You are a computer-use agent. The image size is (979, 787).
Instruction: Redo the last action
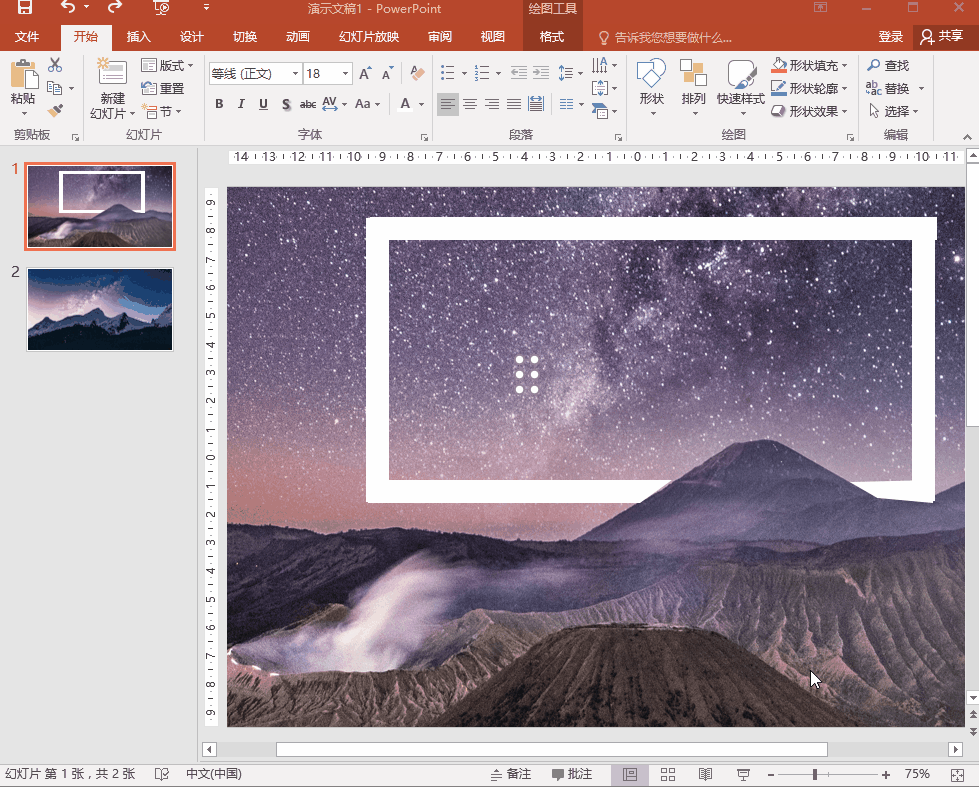point(114,7)
